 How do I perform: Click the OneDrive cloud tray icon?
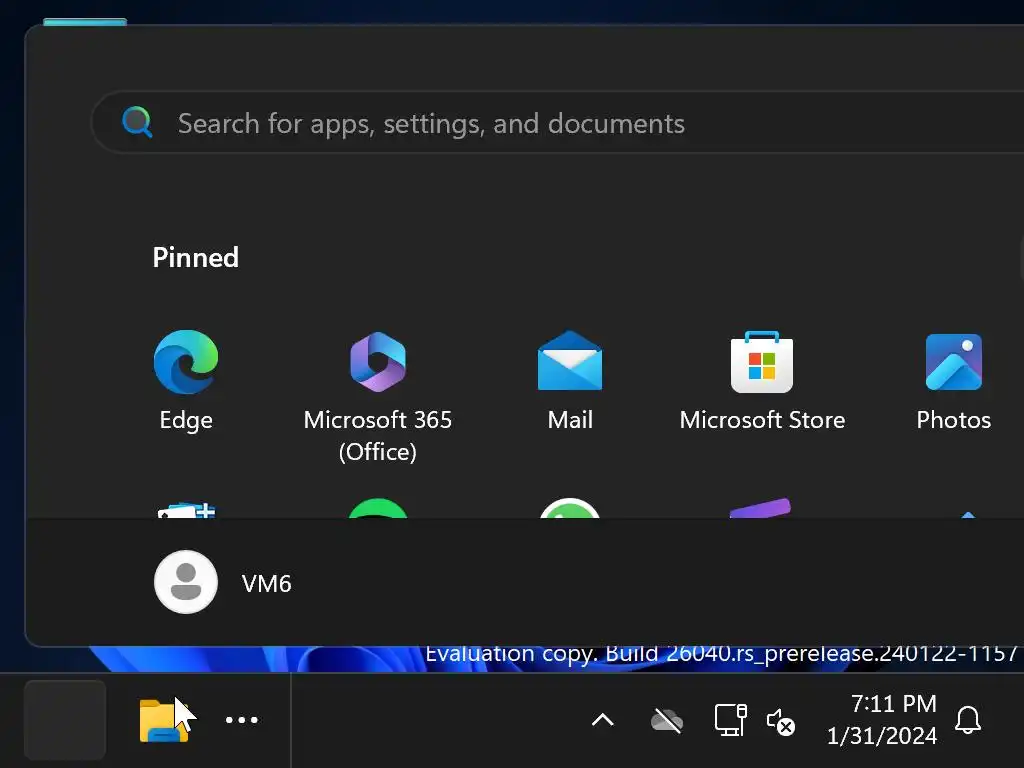(x=667, y=721)
